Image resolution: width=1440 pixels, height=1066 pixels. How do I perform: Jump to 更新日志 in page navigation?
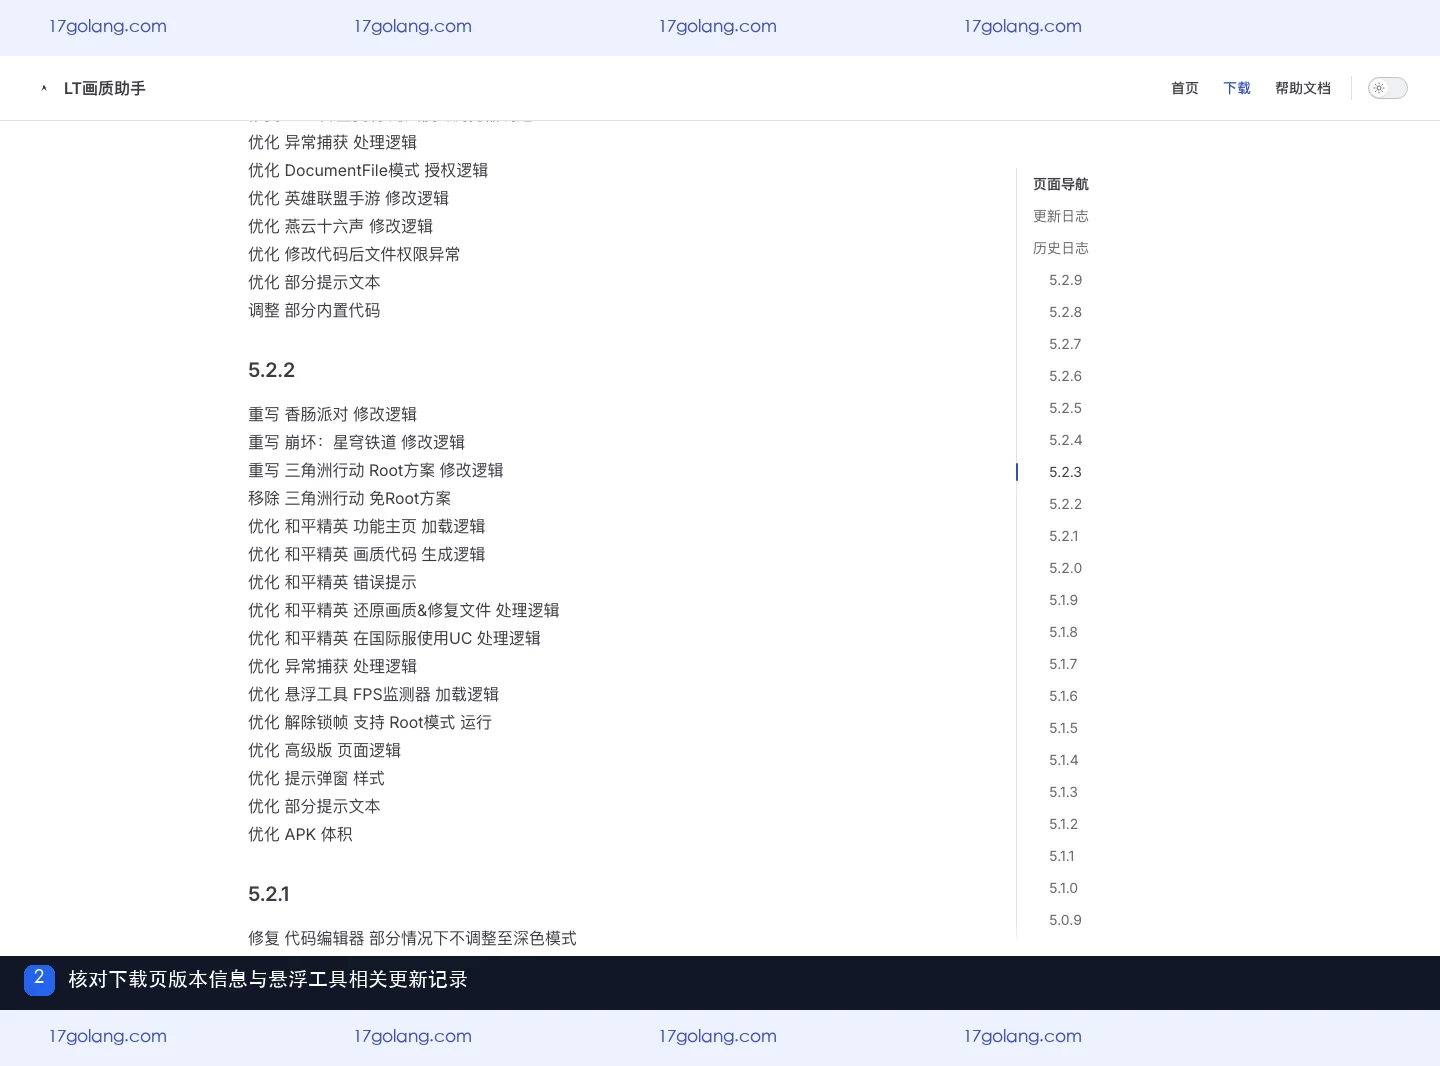coord(1061,216)
